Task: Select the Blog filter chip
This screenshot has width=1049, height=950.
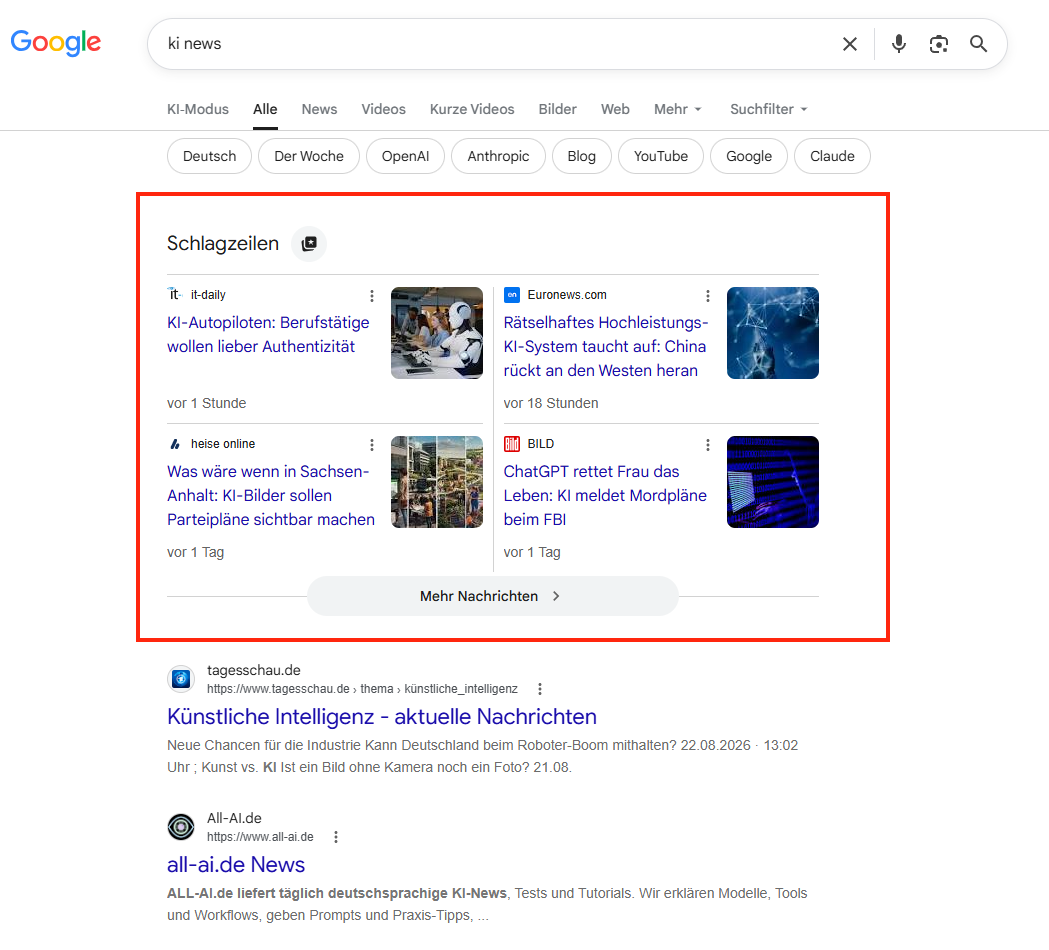Action: (581, 156)
